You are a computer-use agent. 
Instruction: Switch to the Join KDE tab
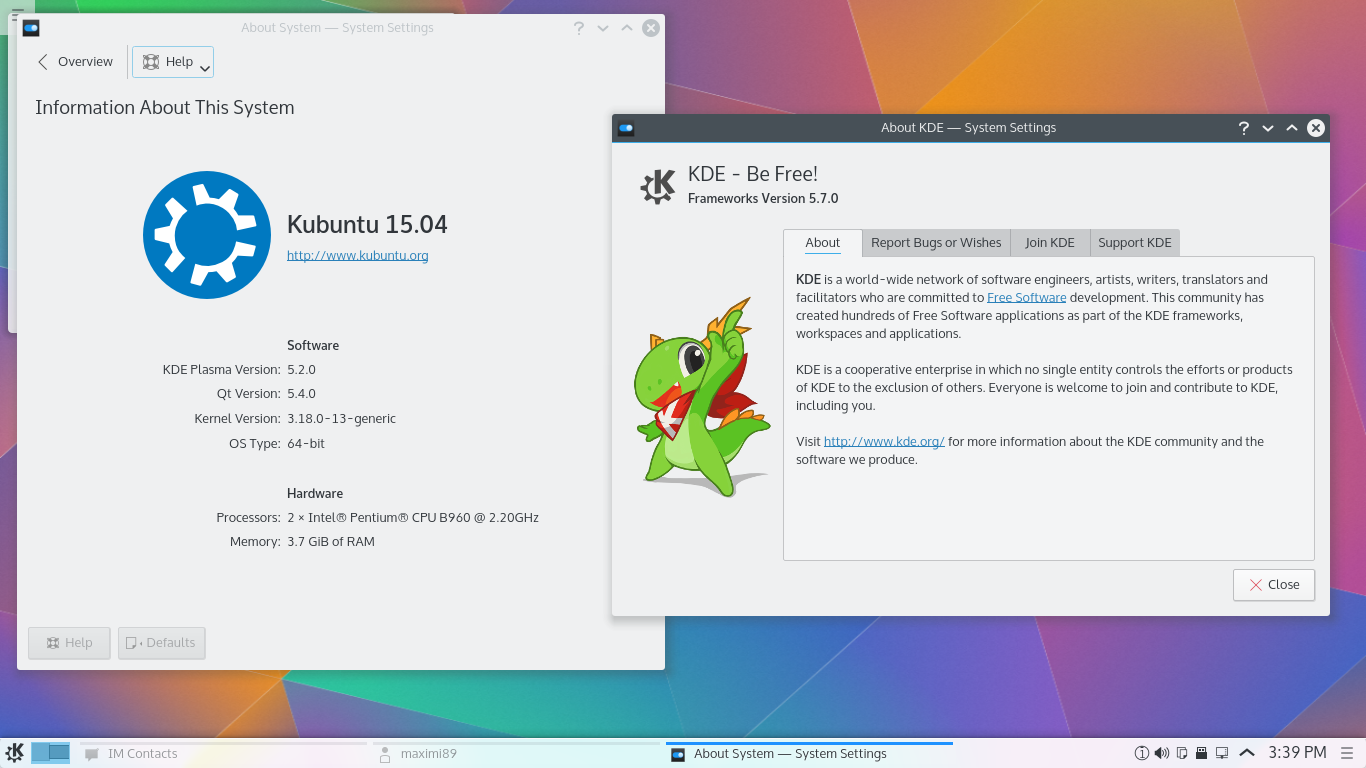(1050, 243)
